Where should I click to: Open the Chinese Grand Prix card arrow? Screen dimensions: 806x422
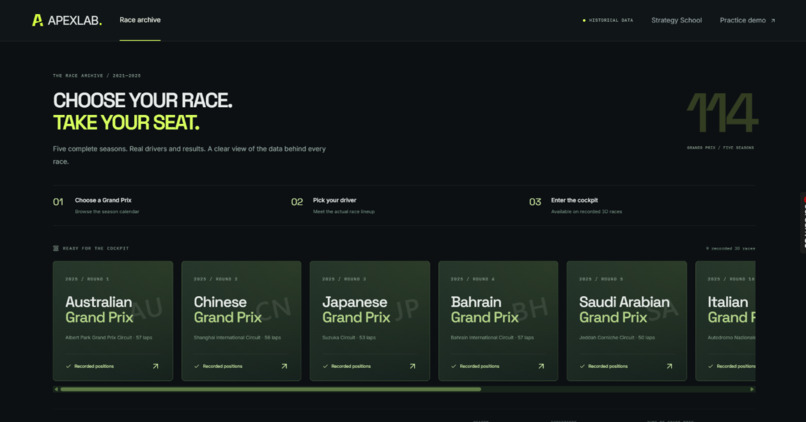pos(284,366)
